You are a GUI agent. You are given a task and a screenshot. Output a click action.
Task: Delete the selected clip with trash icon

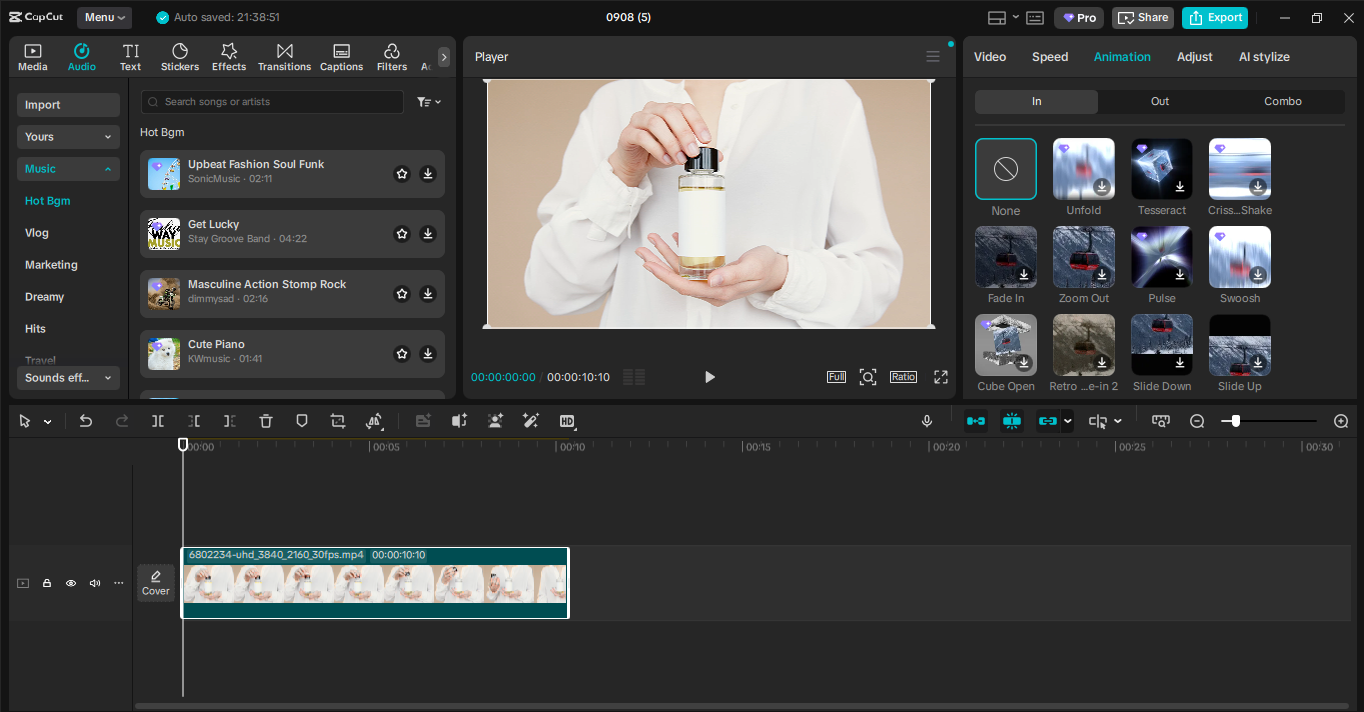[x=266, y=421]
